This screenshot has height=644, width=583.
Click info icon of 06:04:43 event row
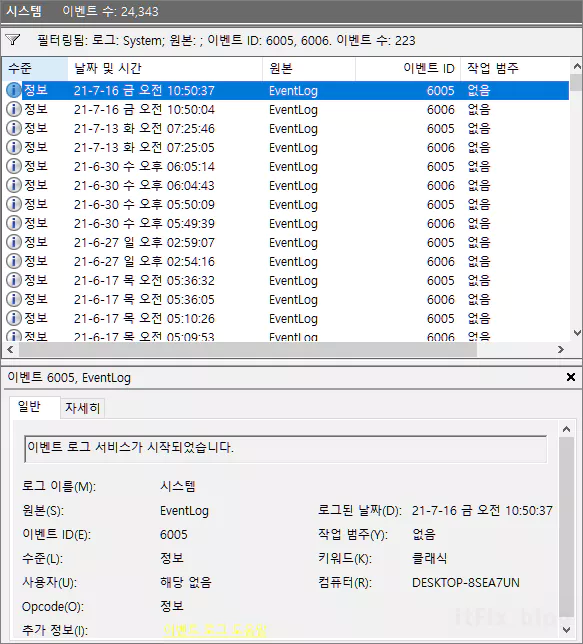[14, 185]
